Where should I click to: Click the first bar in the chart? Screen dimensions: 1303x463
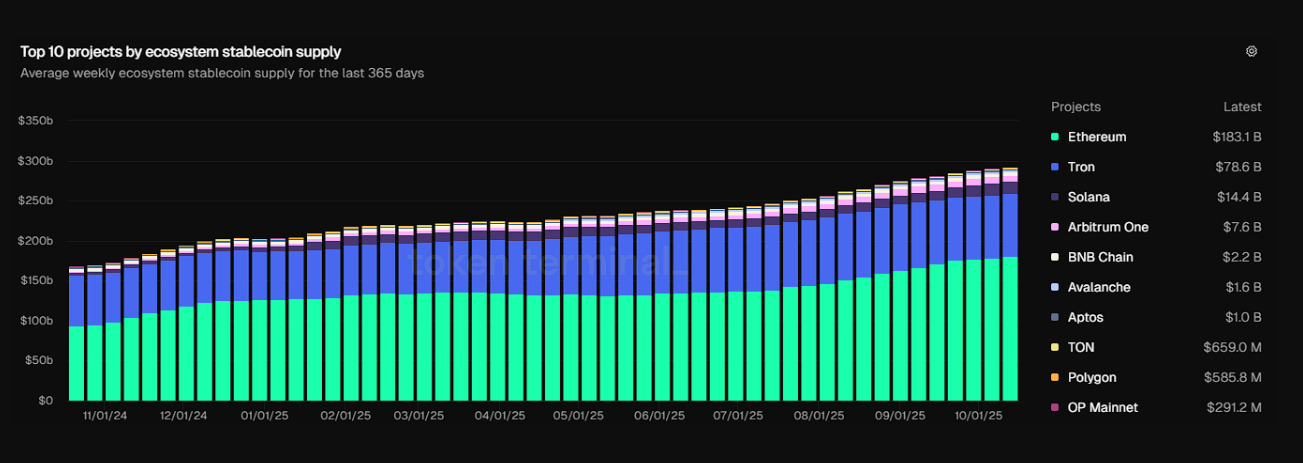click(76, 362)
